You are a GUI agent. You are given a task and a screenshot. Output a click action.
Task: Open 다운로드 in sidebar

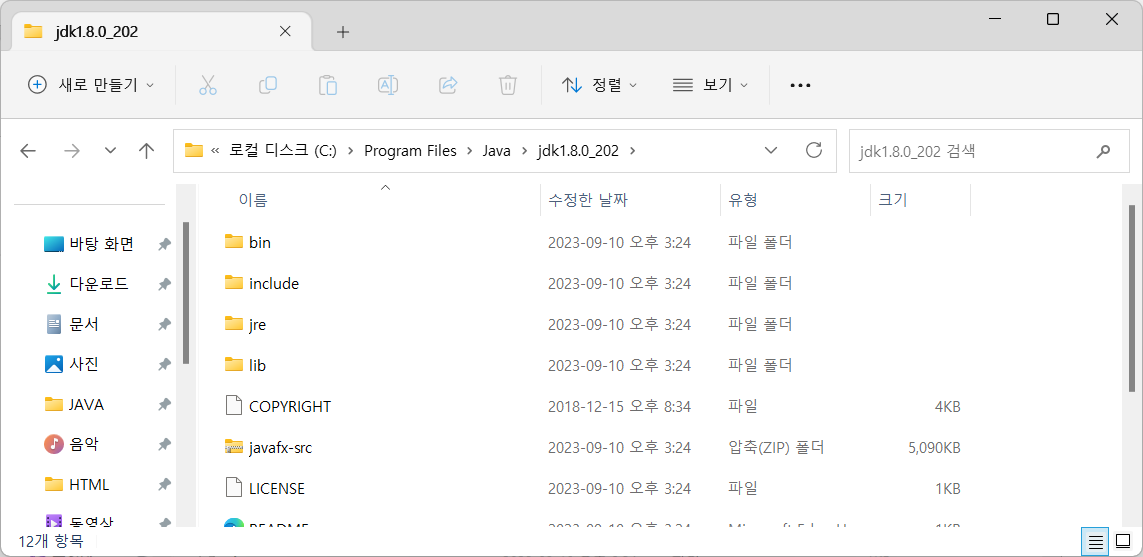pos(99,284)
